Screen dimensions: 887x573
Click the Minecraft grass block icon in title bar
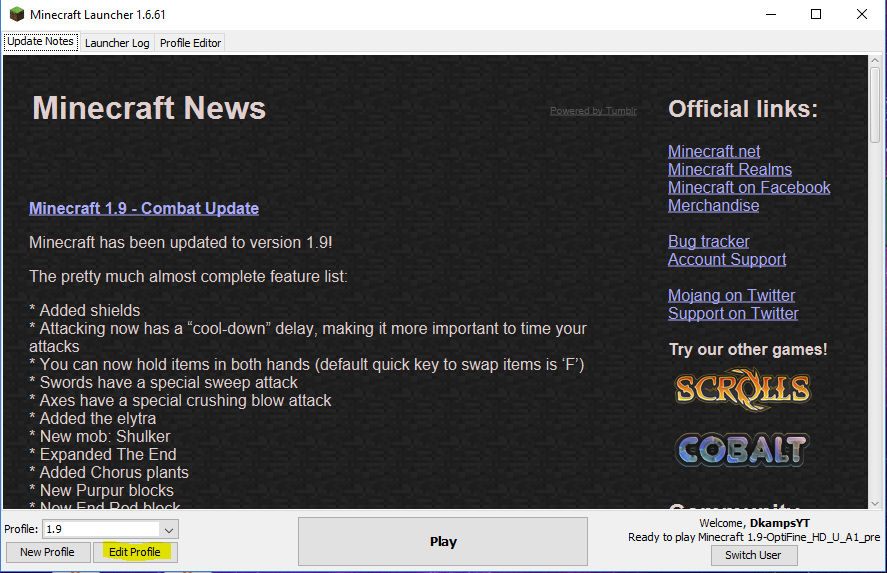[x=17, y=14]
